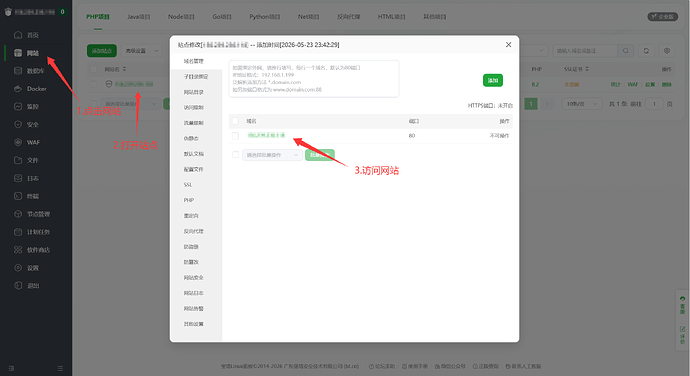Screen dimensions: 690x376
Task: Click the 统计 link in the site row
Action: 615,84
